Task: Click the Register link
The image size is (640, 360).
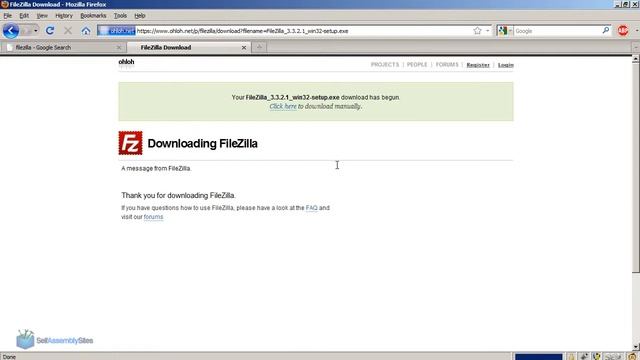Action: pyautogui.click(x=478, y=65)
